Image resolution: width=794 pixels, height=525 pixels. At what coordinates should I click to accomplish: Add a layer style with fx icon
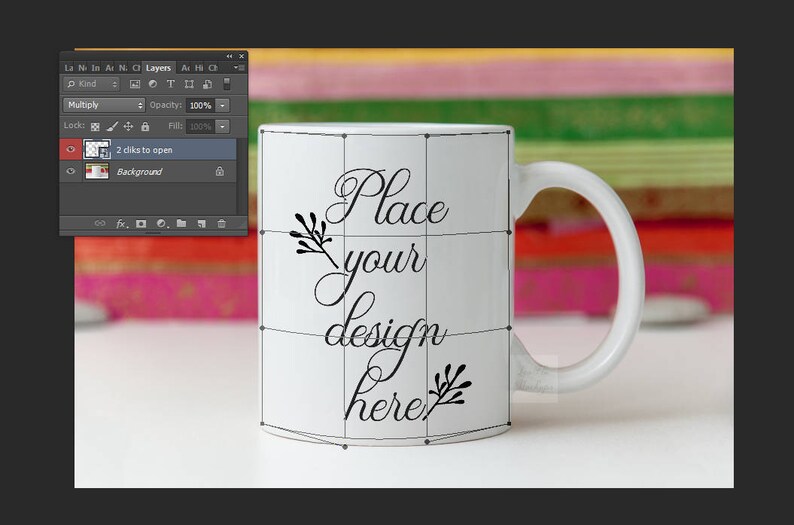(x=121, y=223)
